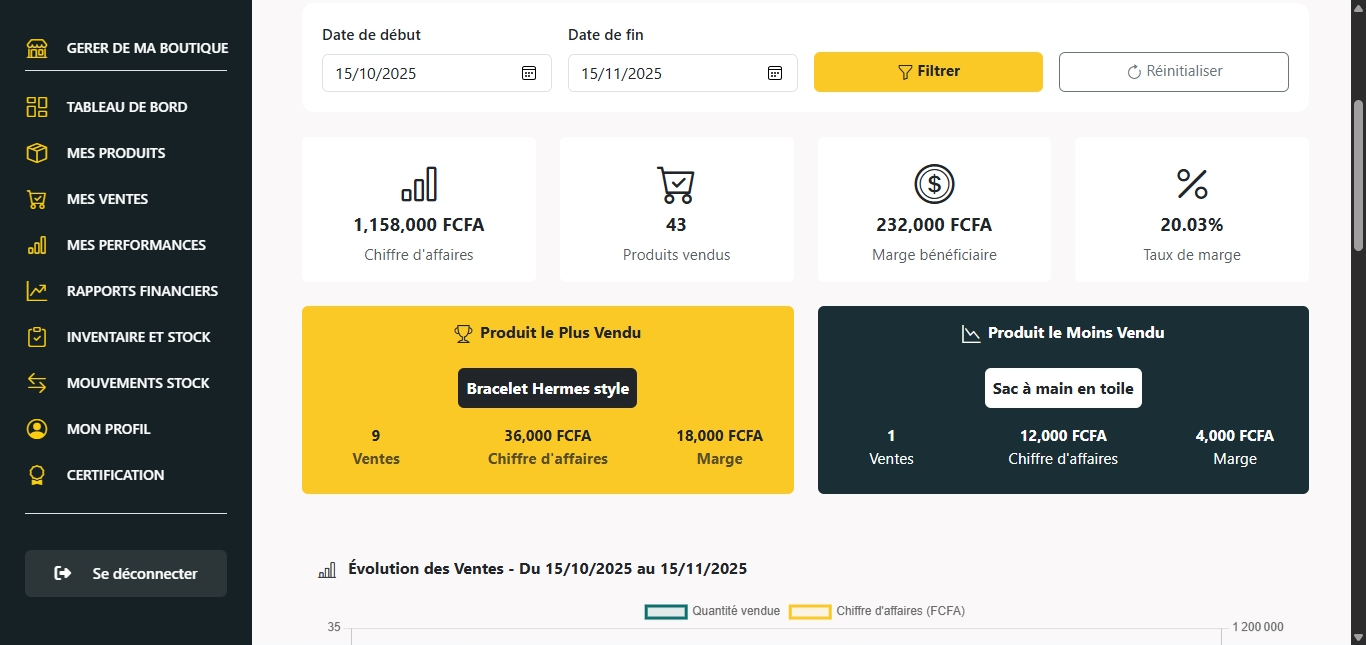Click Se déconnecter to log out
The image size is (1366, 645).
click(126, 574)
